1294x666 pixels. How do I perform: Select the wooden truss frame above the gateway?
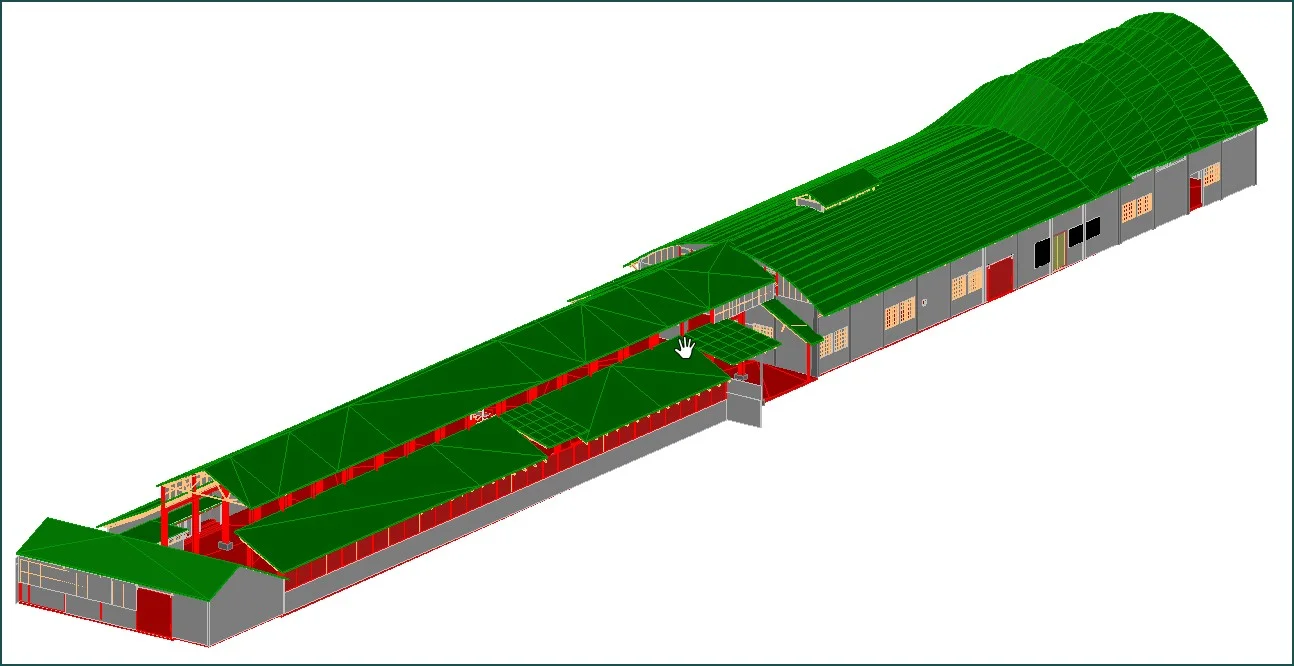click(x=190, y=485)
